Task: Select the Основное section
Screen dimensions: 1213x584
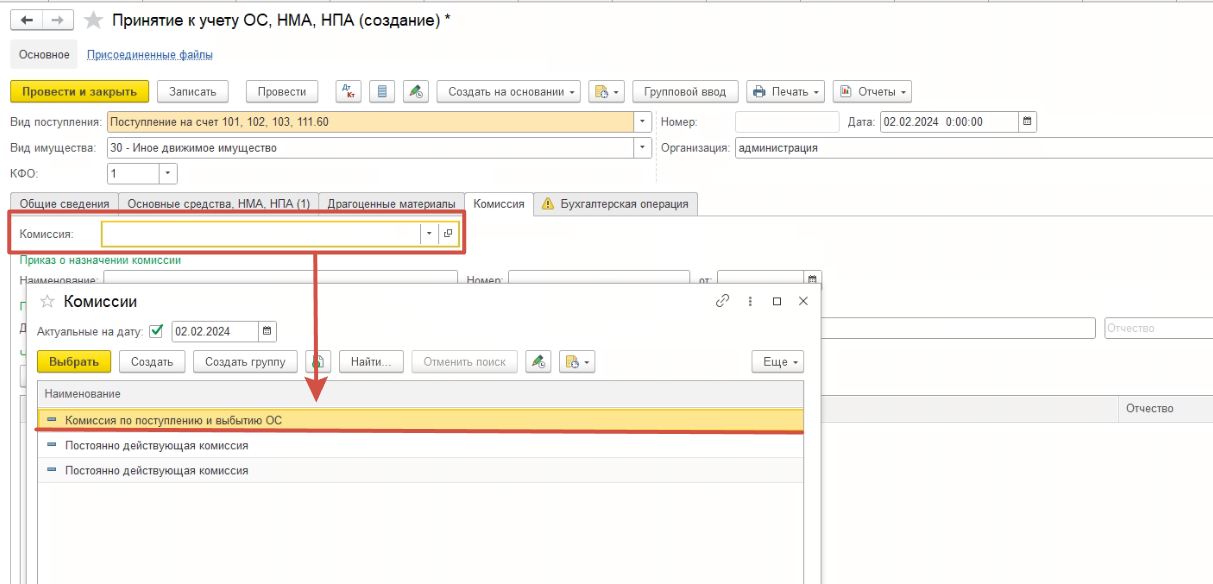Action: coord(44,55)
